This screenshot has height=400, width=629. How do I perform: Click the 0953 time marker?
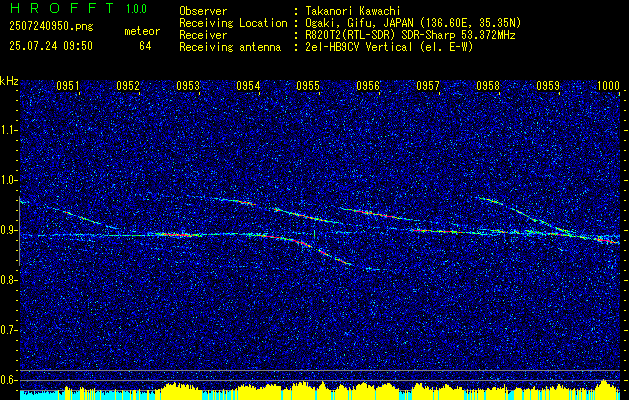pos(188,85)
